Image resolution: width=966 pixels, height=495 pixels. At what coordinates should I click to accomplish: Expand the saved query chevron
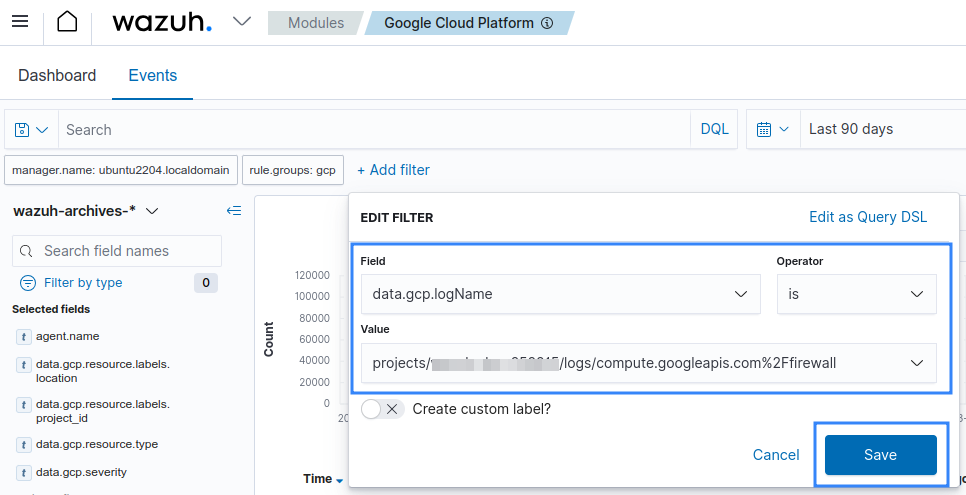tap(42, 129)
